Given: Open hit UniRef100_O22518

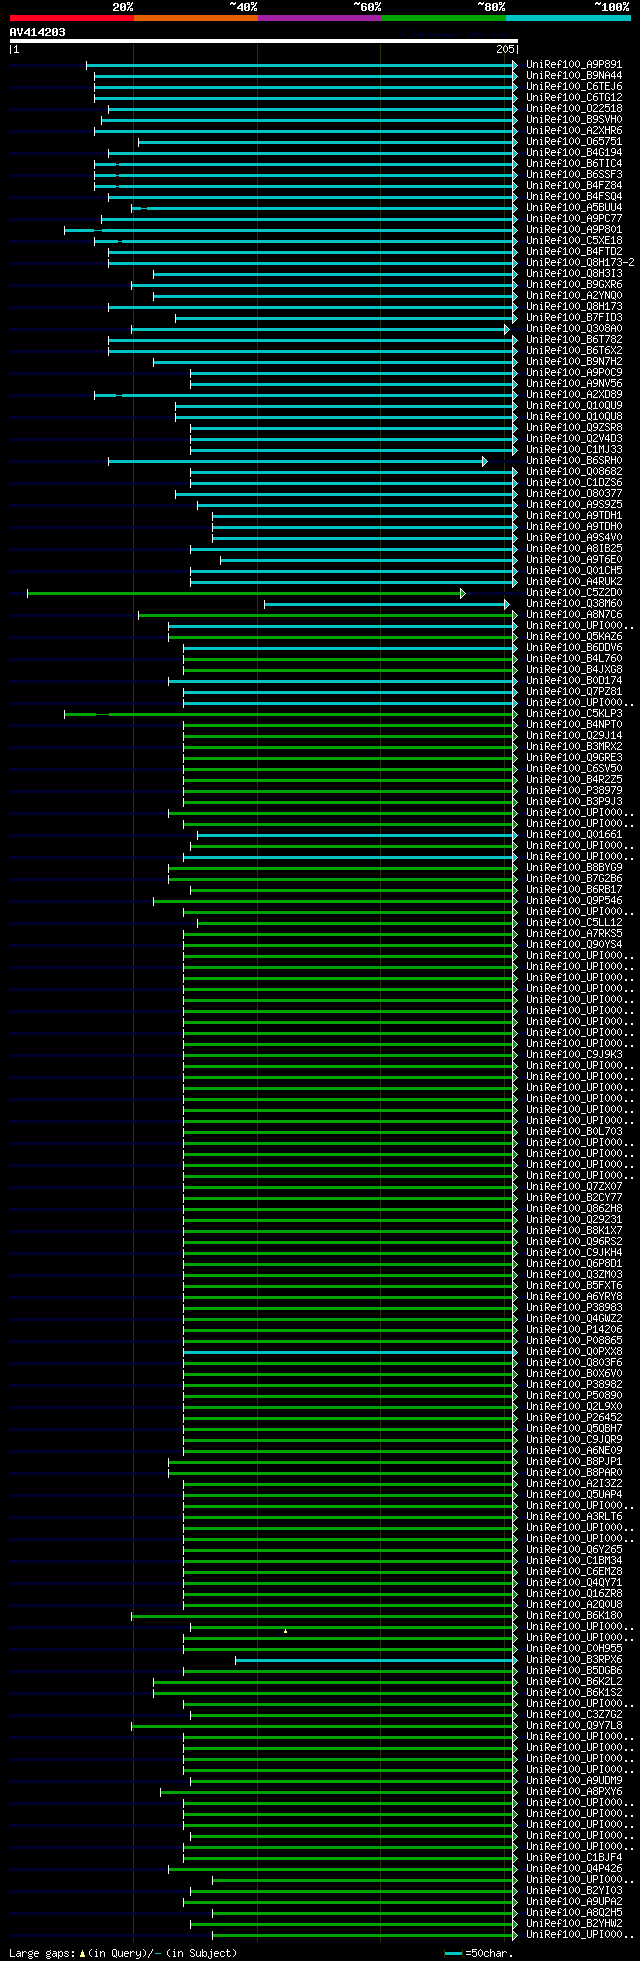Looking at the screenshot, I should click(574, 109).
